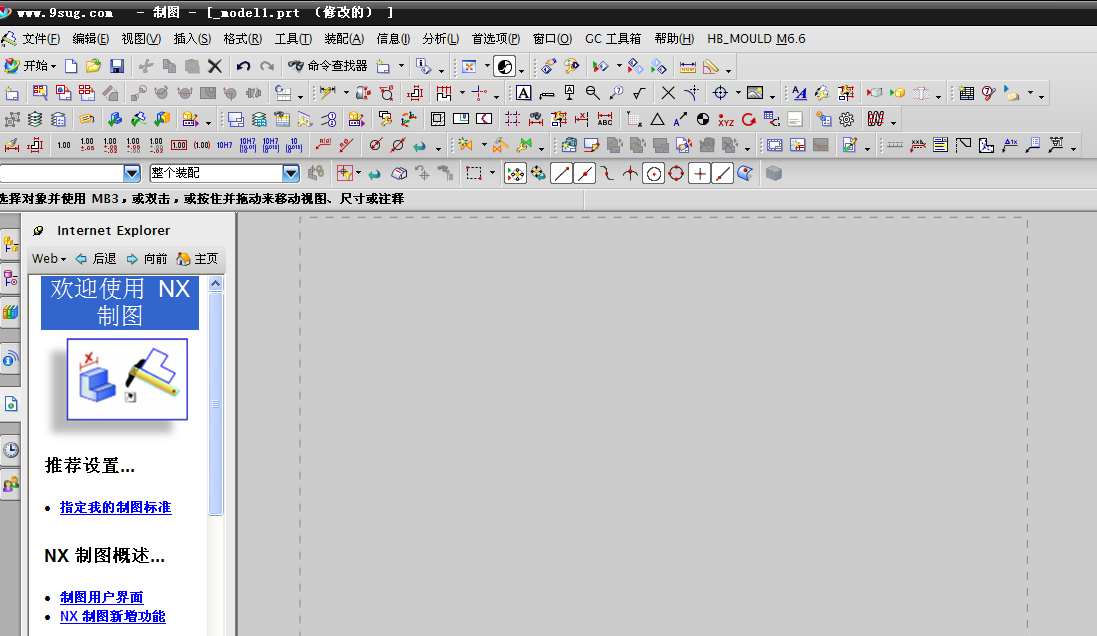Save the part with the floppy disk icon
1097x636 pixels.
tap(117, 66)
